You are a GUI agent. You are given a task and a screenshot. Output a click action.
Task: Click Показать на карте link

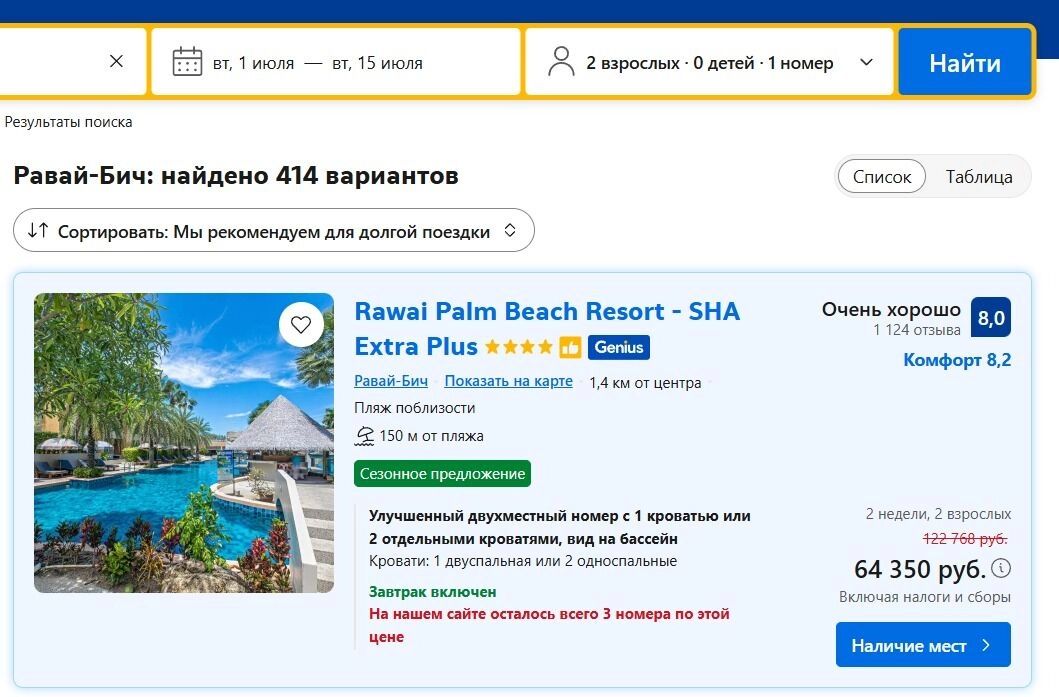tap(508, 381)
